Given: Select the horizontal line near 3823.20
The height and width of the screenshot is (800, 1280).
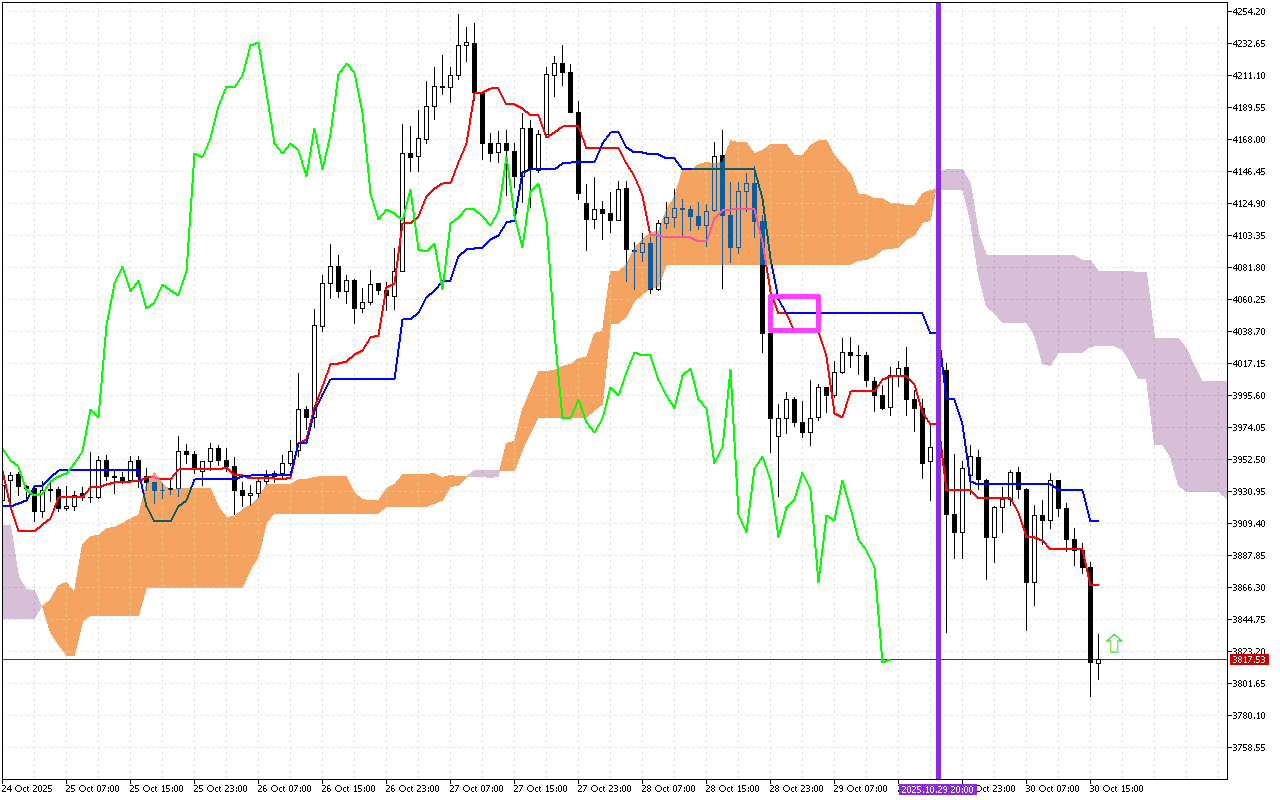Looking at the screenshot, I should (x=600, y=660).
